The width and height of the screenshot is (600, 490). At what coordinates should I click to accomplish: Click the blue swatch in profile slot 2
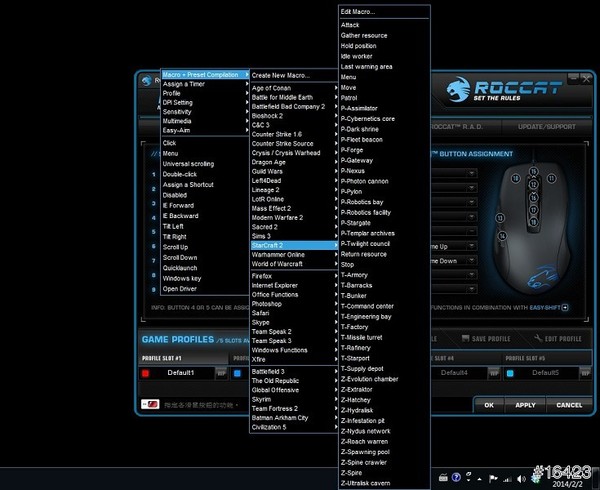237,373
